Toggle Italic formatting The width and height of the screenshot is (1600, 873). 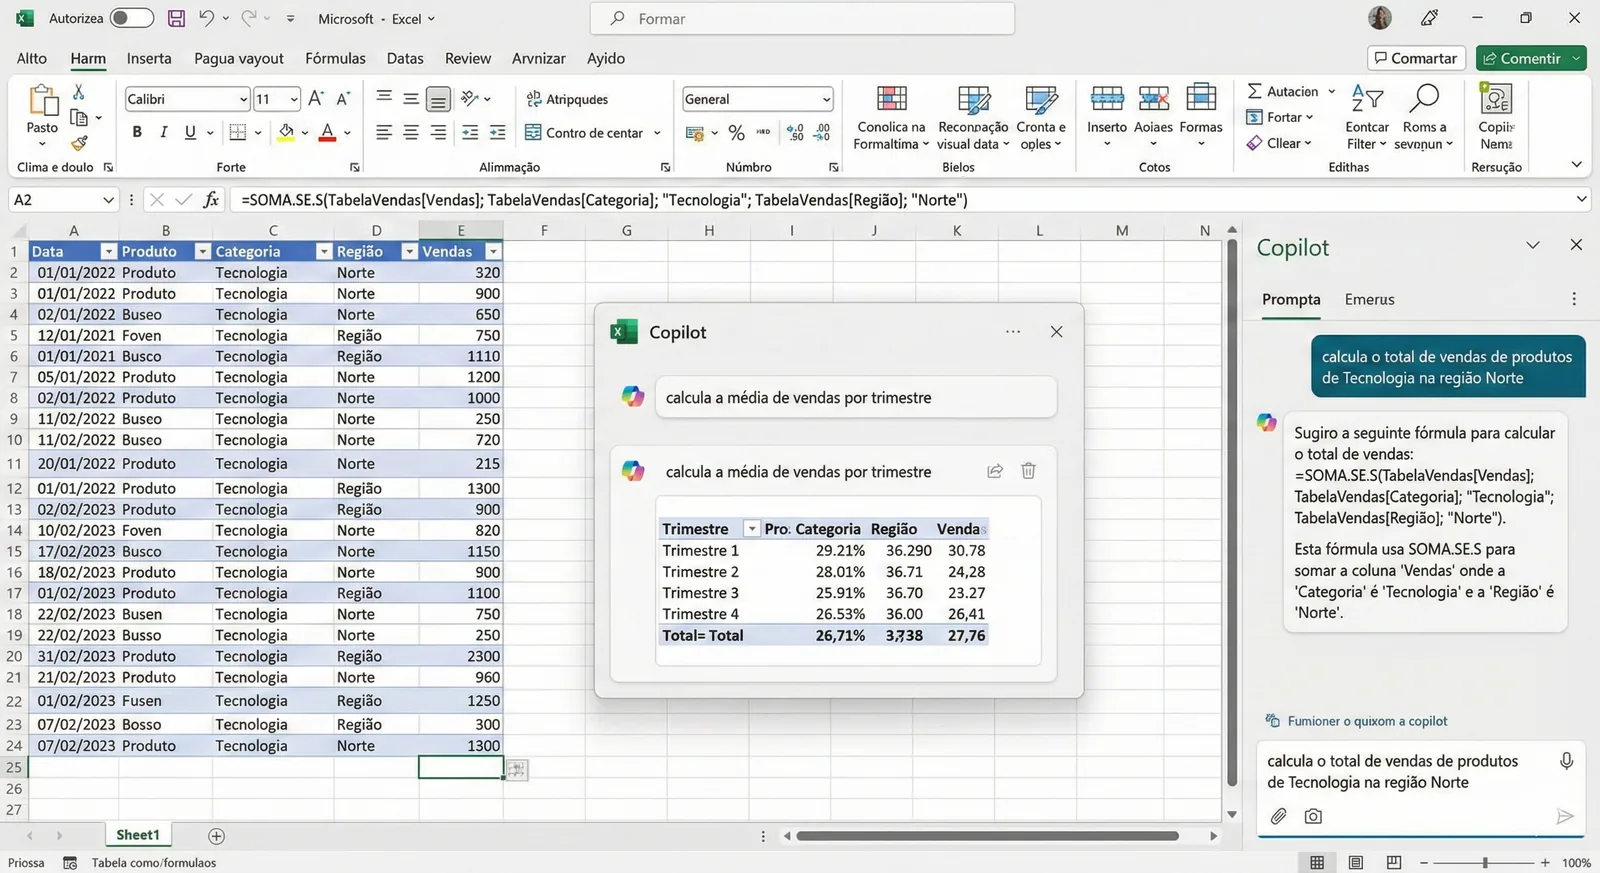tap(163, 132)
